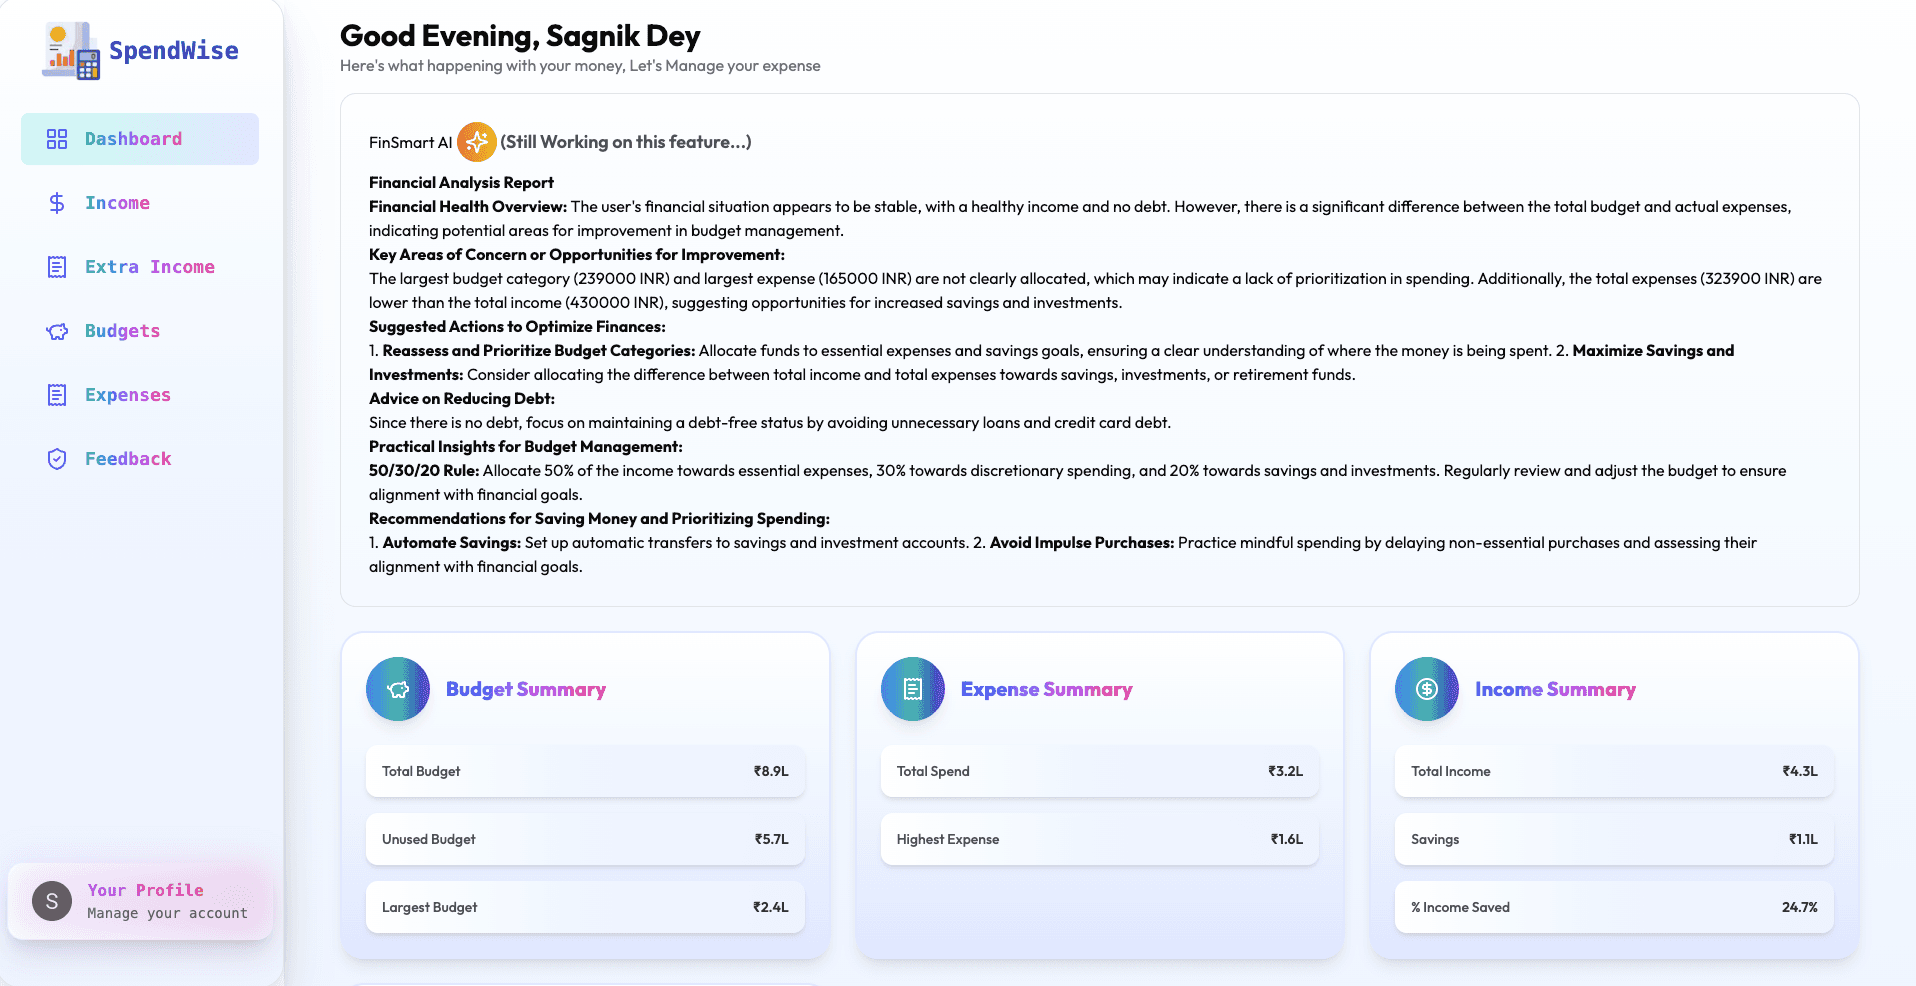Click the Income dollar sign icon

point(57,203)
